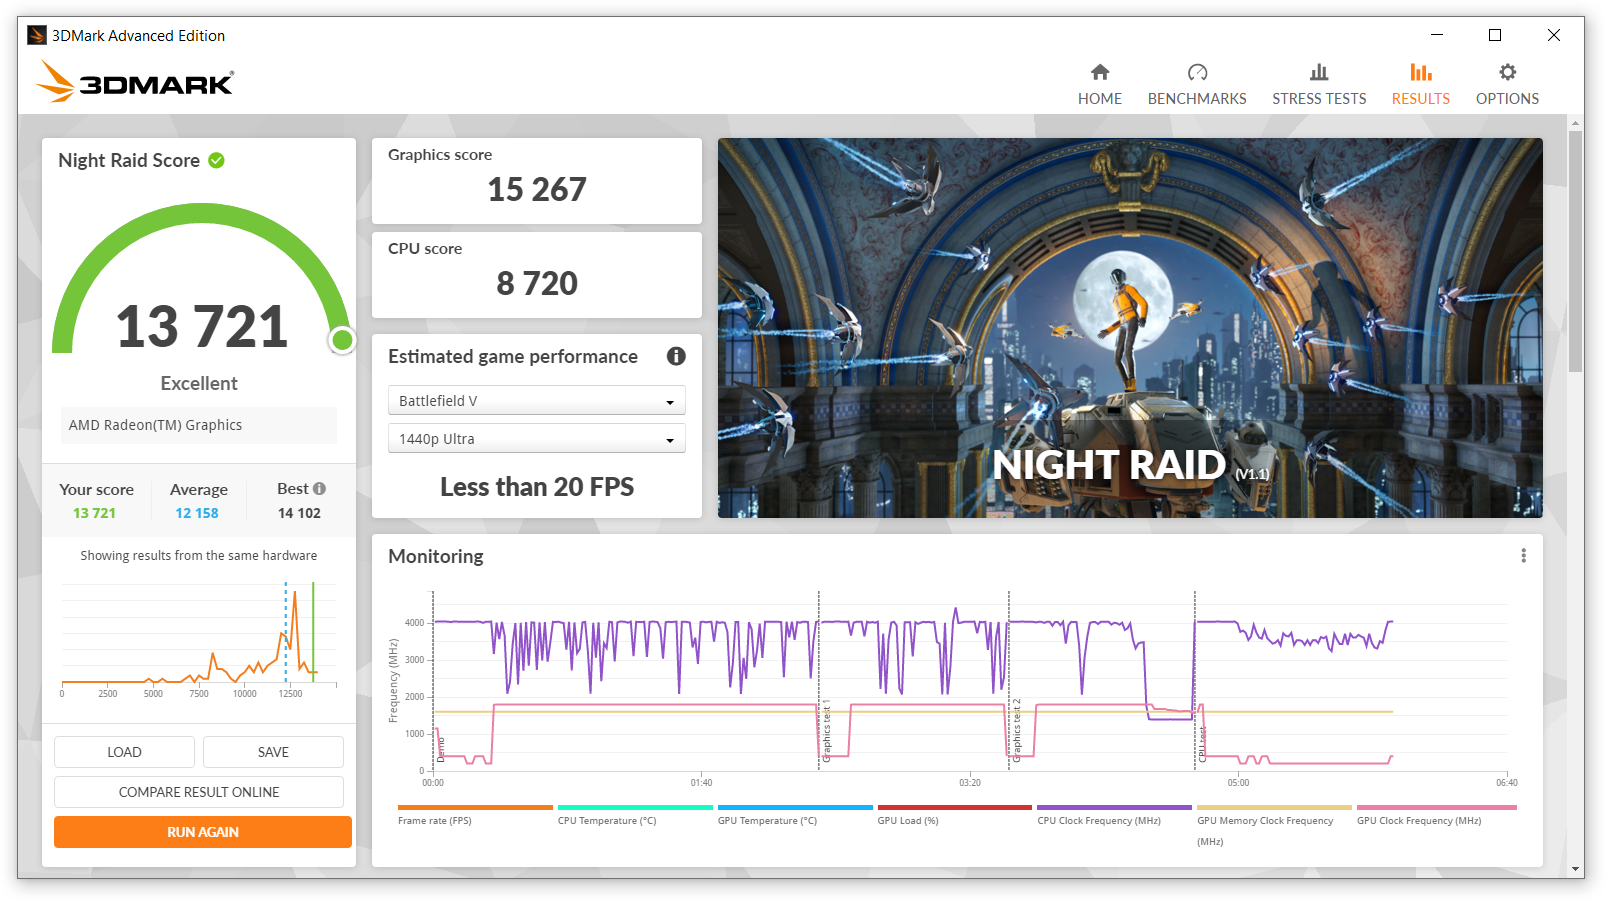Click the info icon beside Best score
Image resolution: width=1606 pixels, height=901 pixels.
(320, 489)
